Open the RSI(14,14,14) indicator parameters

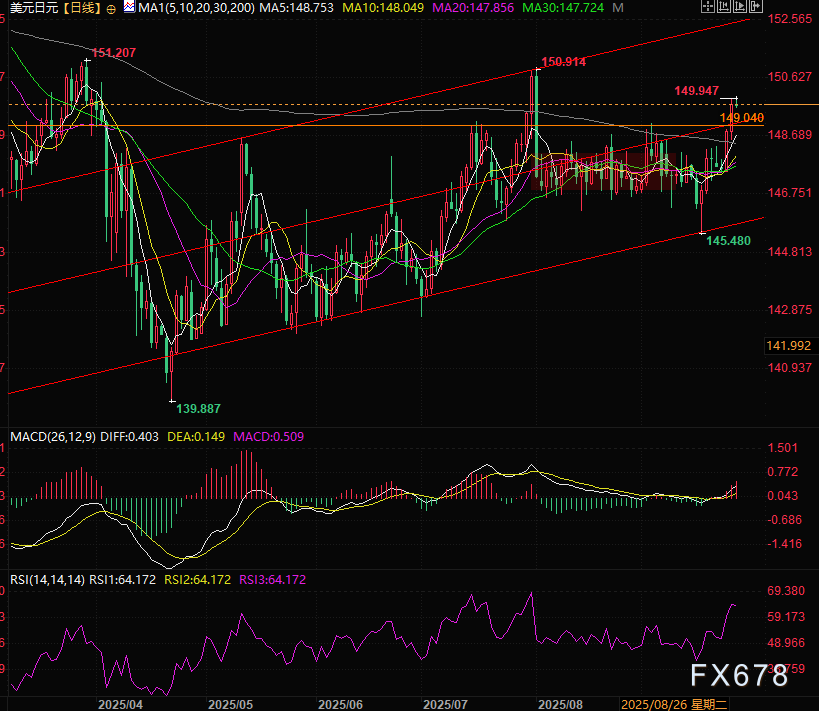click(x=46, y=579)
